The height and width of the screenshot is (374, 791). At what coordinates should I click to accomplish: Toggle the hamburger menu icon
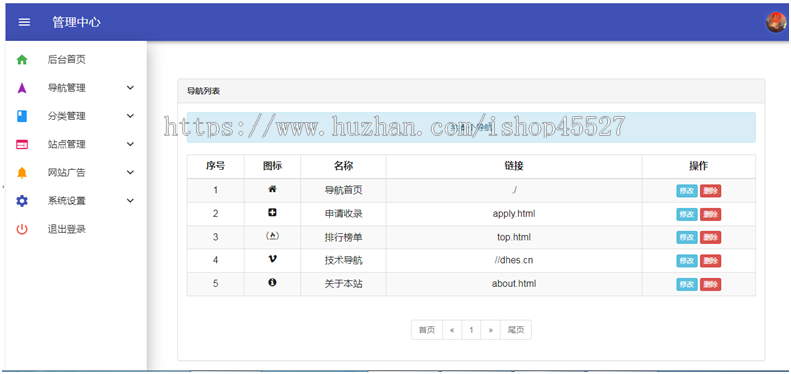pos(24,22)
